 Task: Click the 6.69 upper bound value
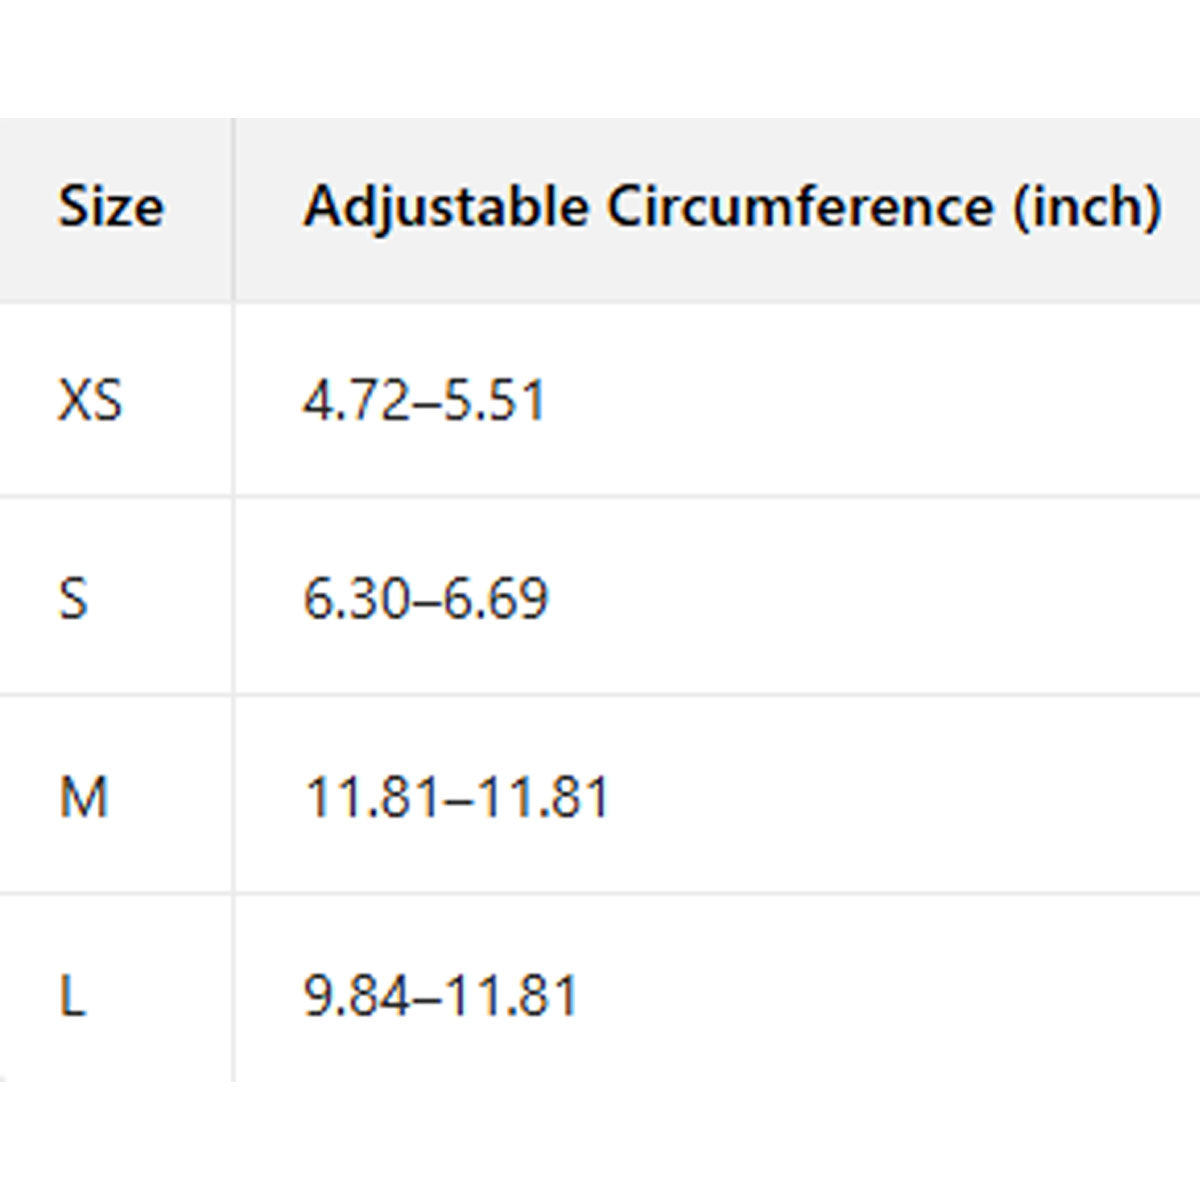tap(496, 599)
